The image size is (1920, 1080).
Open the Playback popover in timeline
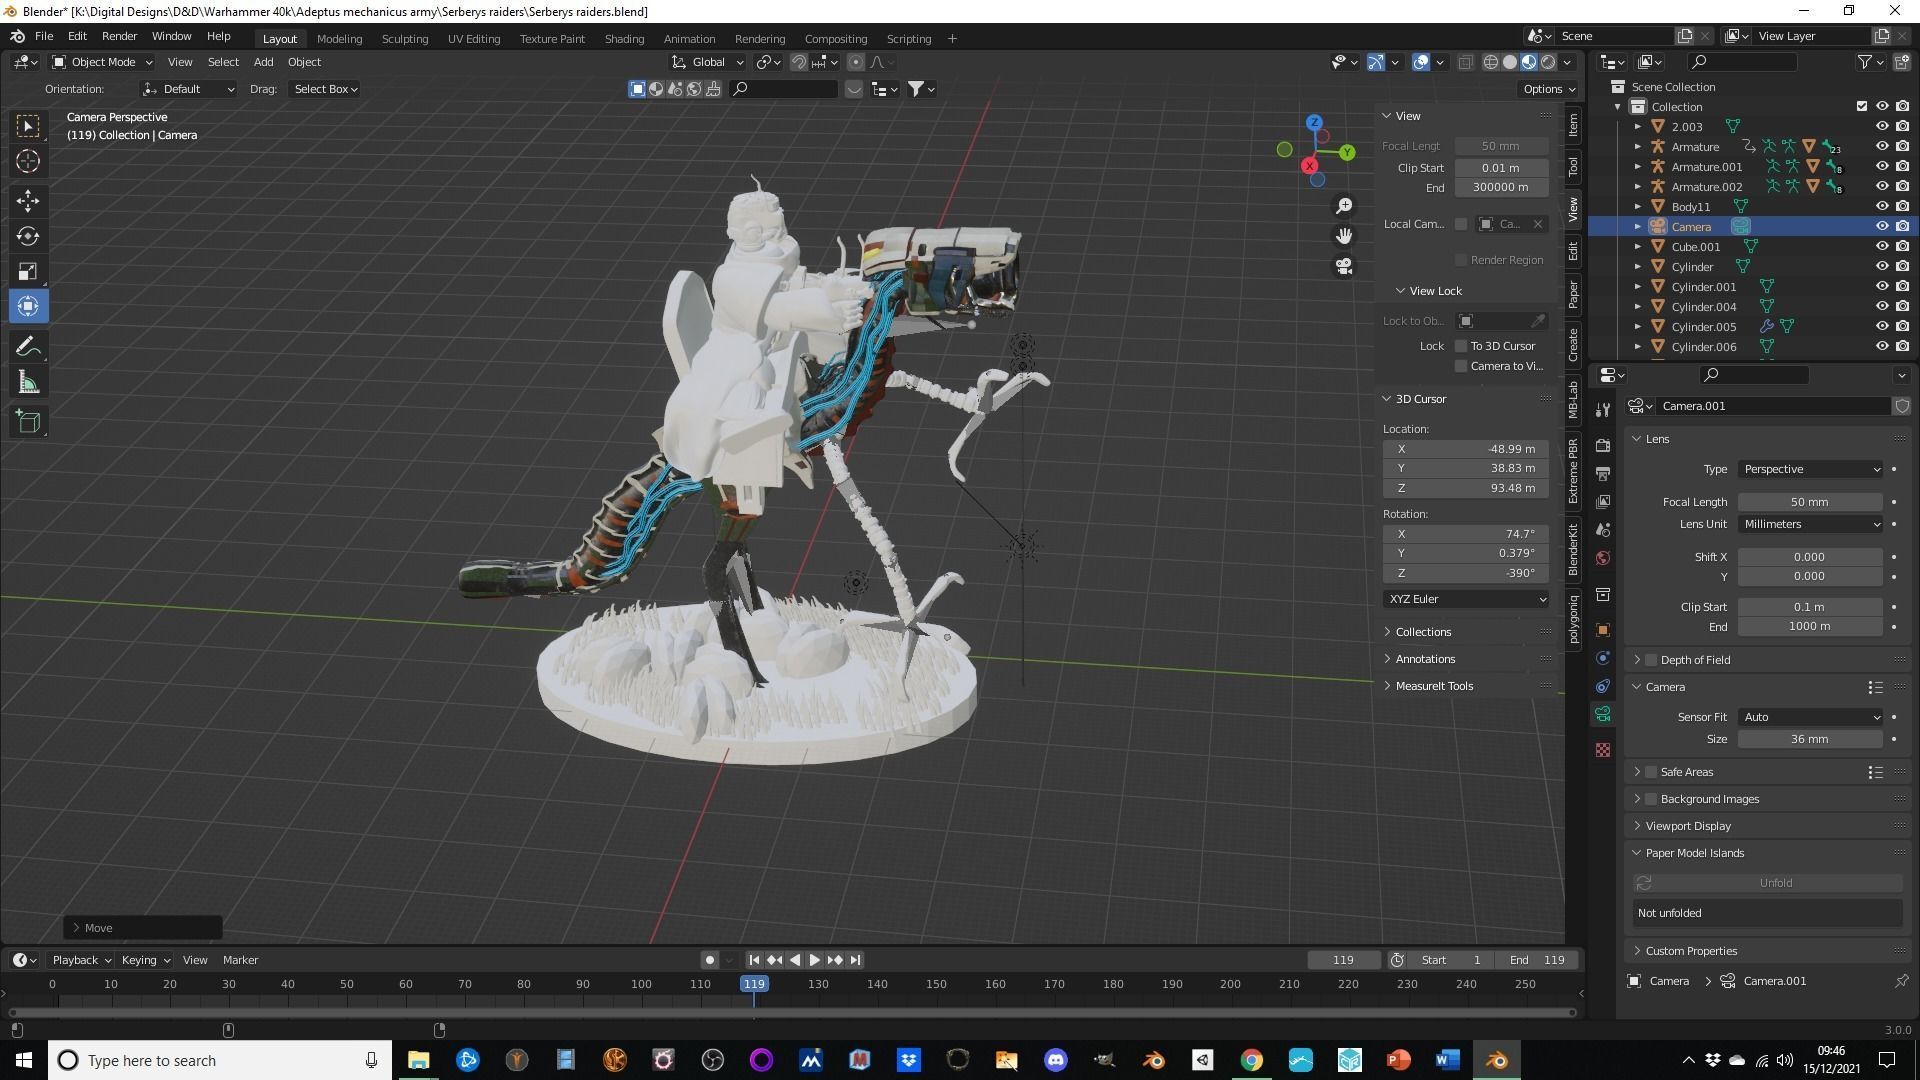coord(81,960)
